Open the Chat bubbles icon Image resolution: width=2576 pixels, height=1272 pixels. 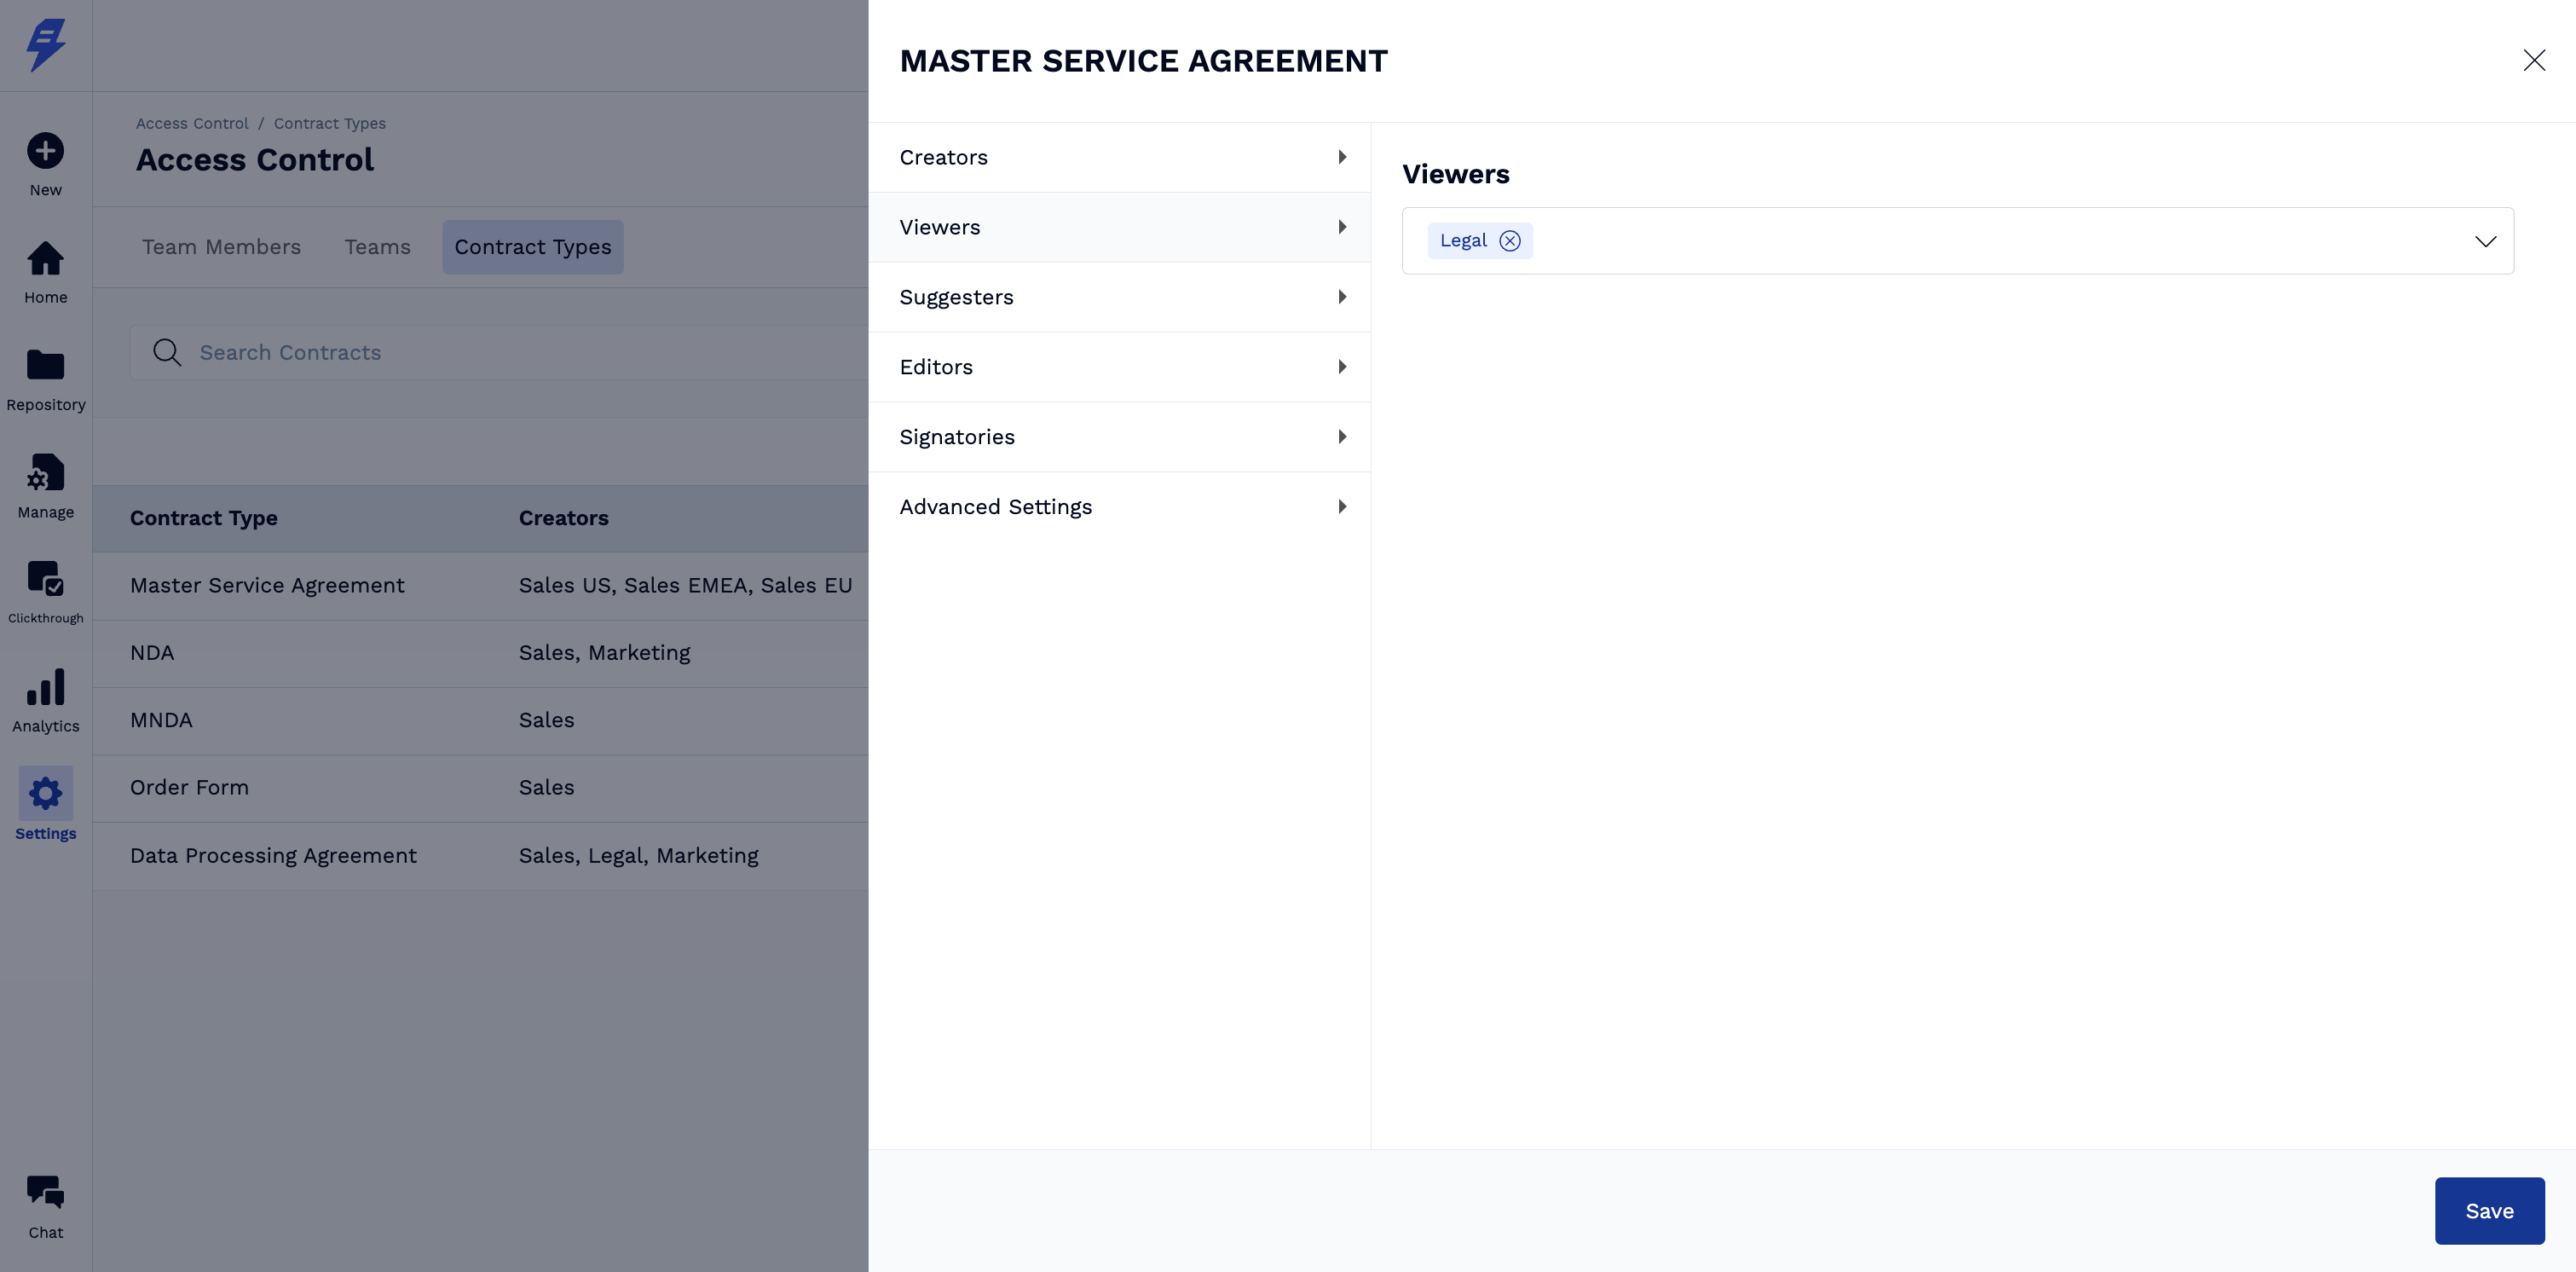click(45, 1192)
